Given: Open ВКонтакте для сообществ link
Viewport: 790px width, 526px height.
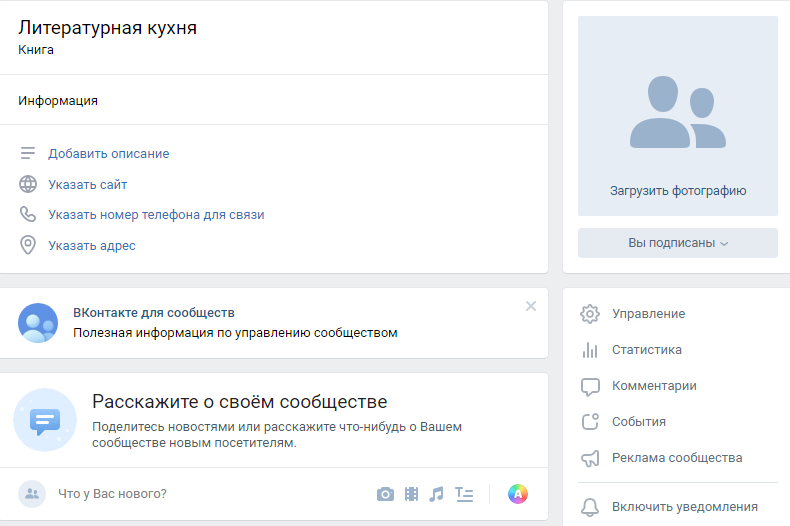Looking at the screenshot, I should tap(154, 313).
